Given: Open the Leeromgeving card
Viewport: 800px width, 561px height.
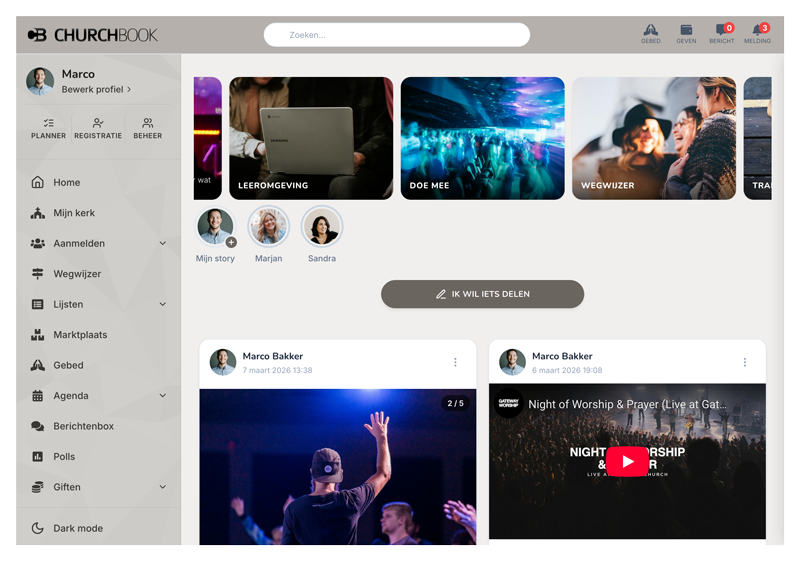Looking at the screenshot, I should pos(311,138).
